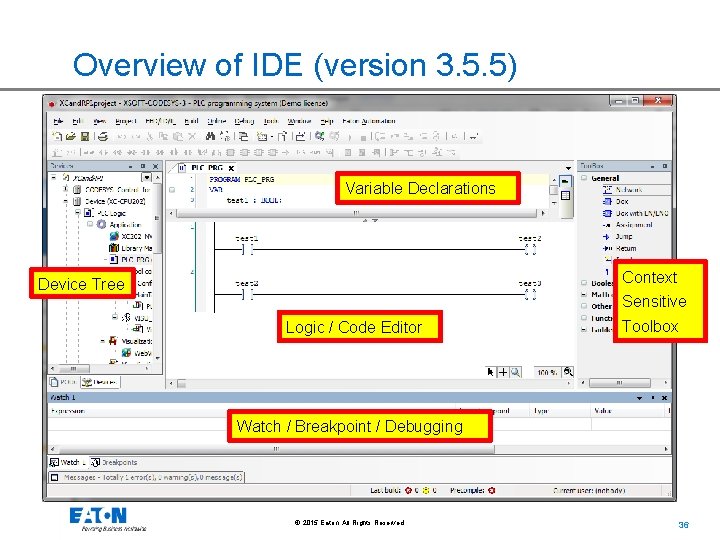Click the New Project toolbar icon
The height and width of the screenshot is (540, 720).
(57, 136)
